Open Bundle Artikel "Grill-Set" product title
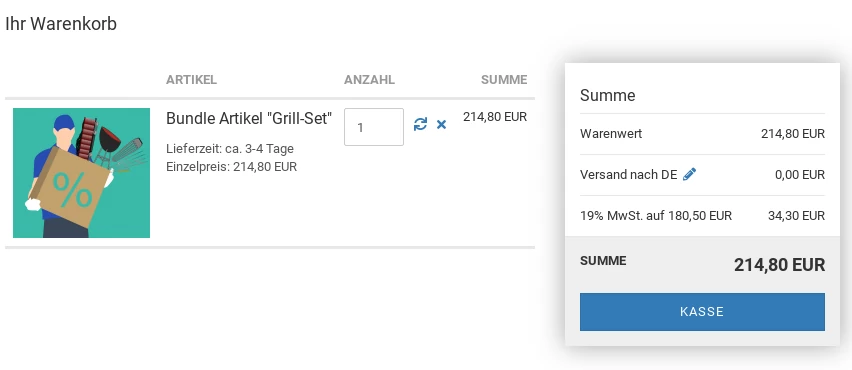Screen dimensions: 852x370 point(249,118)
